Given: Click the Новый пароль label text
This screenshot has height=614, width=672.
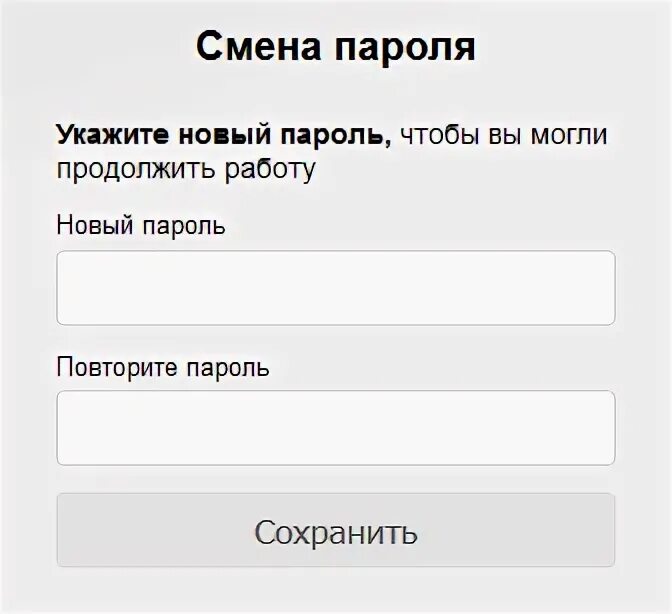Looking at the screenshot, I should 141,225.
